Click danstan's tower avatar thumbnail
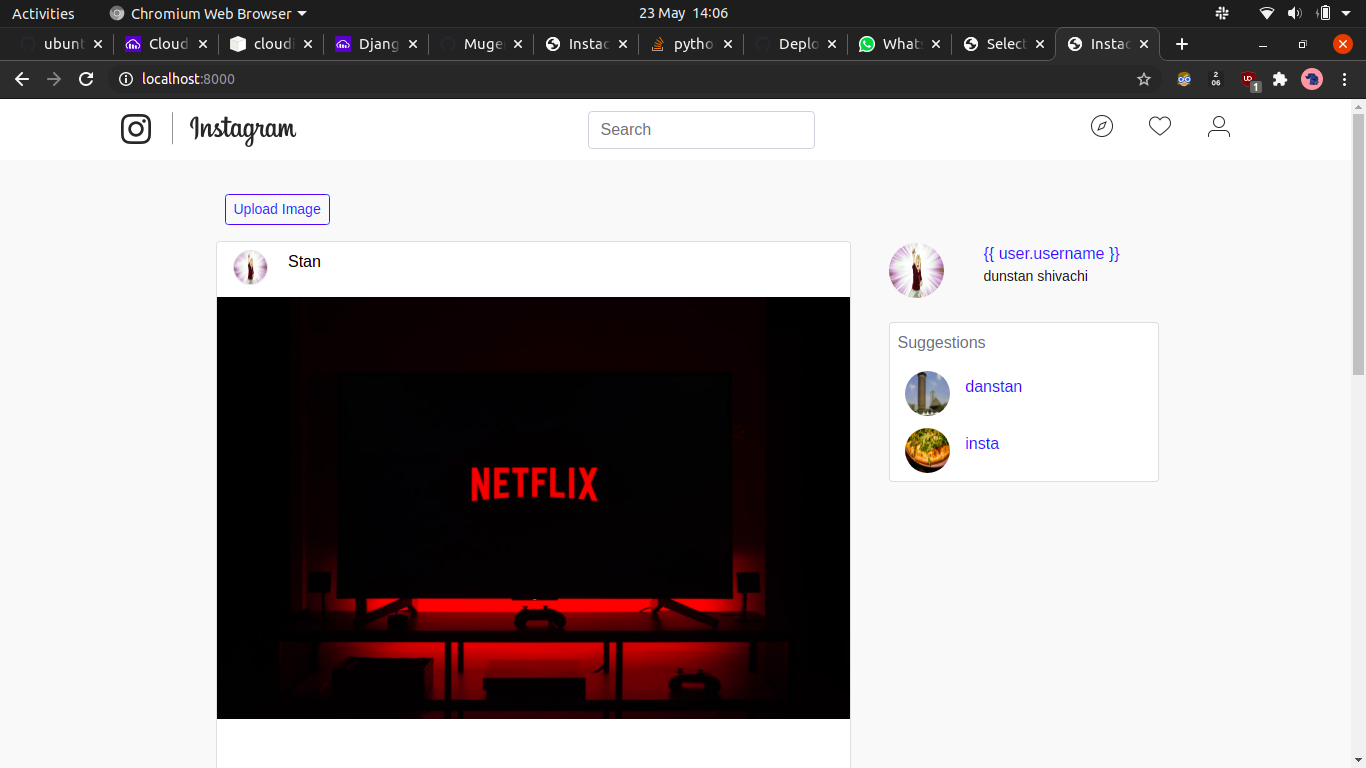 pos(927,393)
